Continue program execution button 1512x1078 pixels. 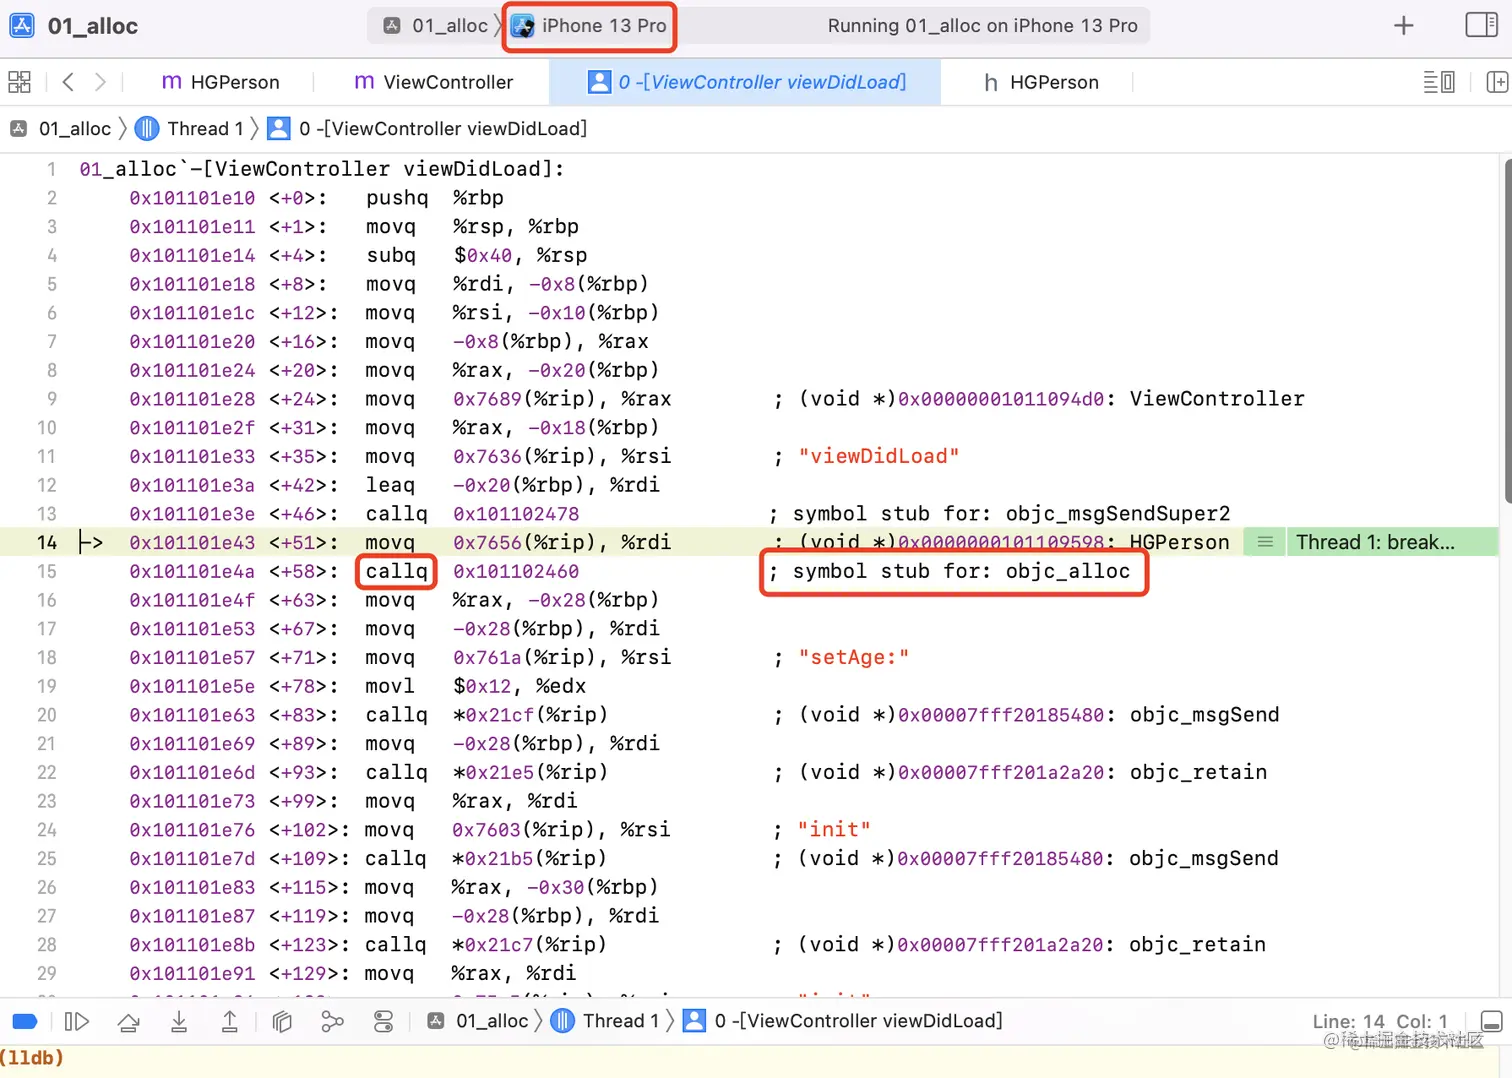coord(77,1021)
